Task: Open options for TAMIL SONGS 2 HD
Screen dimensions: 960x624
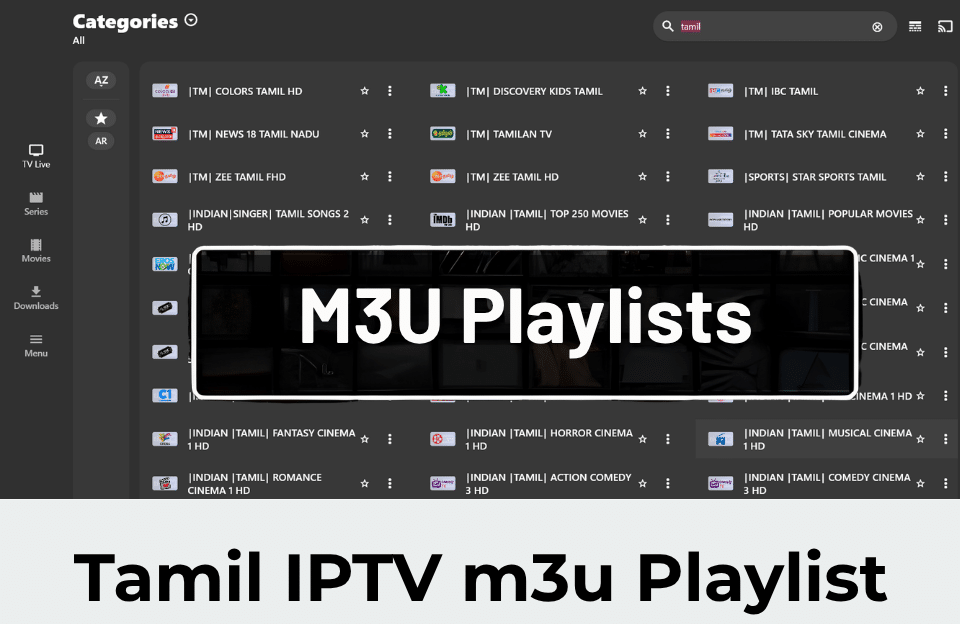Action: pyautogui.click(x=389, y=219)
